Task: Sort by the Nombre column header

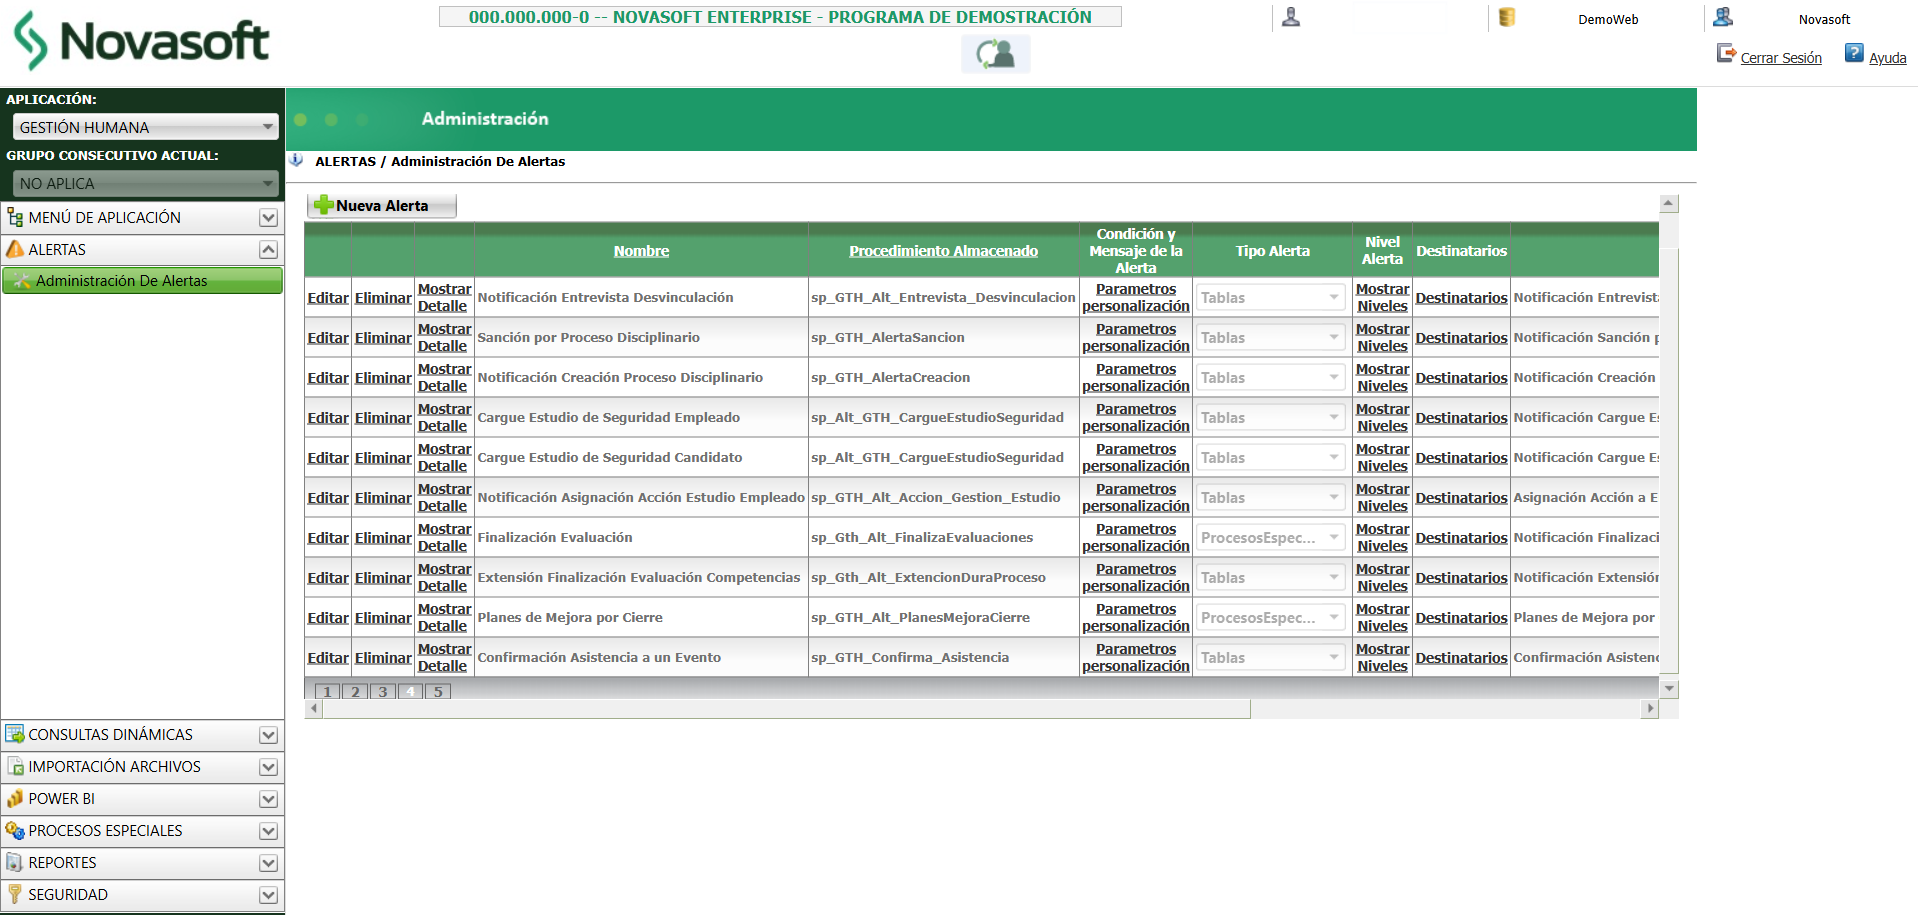Action: (641, 251)
